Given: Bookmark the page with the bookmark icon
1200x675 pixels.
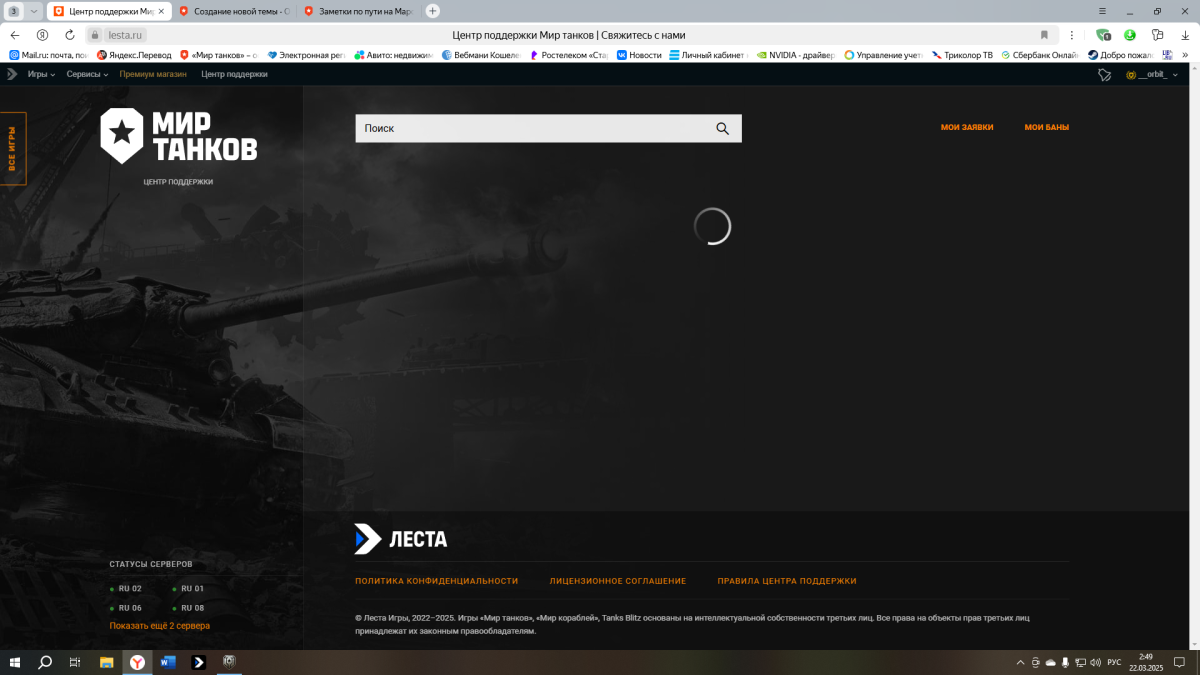Looking at the screenshot, I should click(x=1045, y=34).
